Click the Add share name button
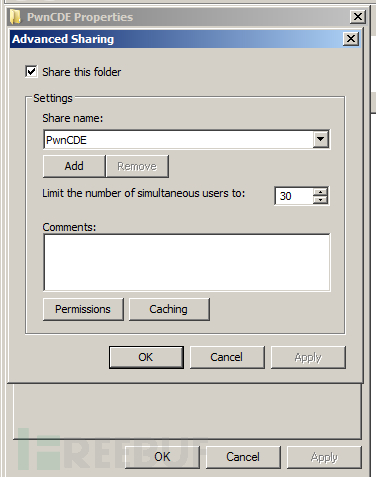The height and width of the screenshot is (477, 376). [74, 166]
